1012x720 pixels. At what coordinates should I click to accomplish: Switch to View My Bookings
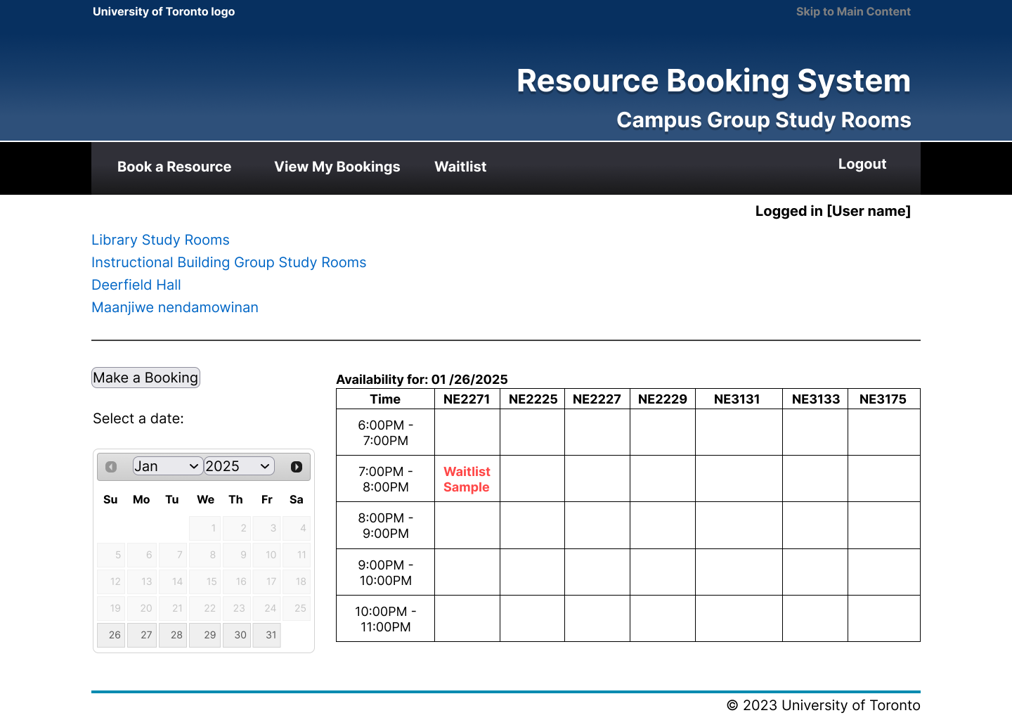coord(337,167)
